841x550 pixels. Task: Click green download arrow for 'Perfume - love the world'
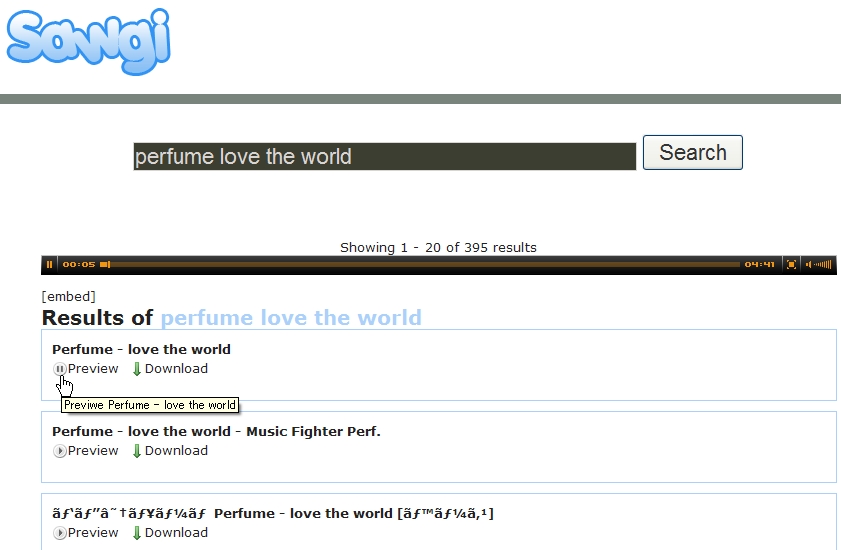click(137, 369)
